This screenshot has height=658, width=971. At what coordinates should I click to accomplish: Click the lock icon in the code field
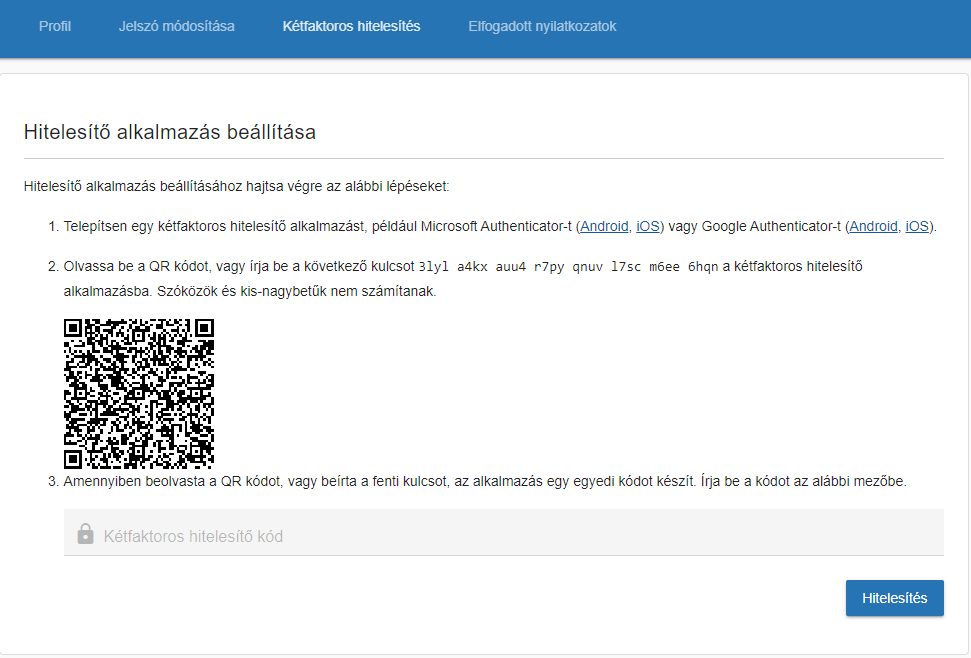[87, 535]
